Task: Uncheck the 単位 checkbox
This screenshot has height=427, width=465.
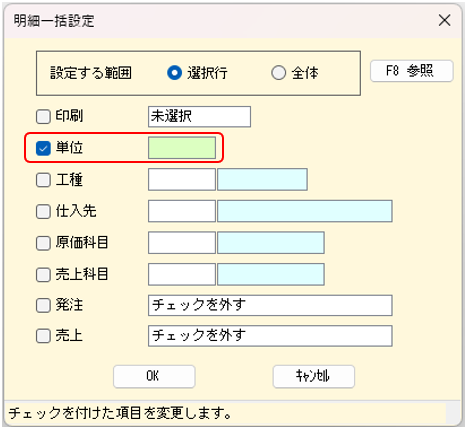Action: coord(43,148)
